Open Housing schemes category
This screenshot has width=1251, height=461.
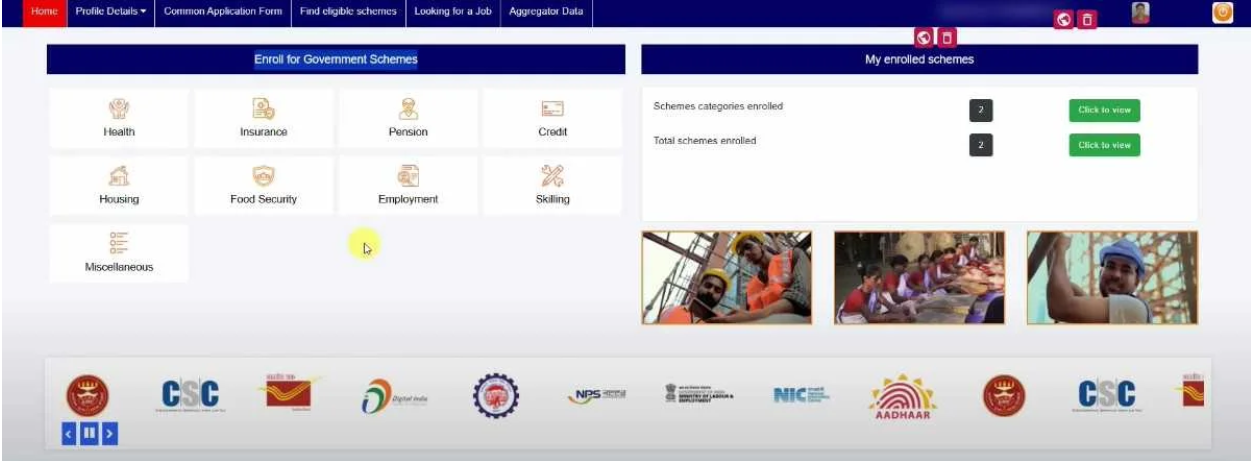click(118, 185)
